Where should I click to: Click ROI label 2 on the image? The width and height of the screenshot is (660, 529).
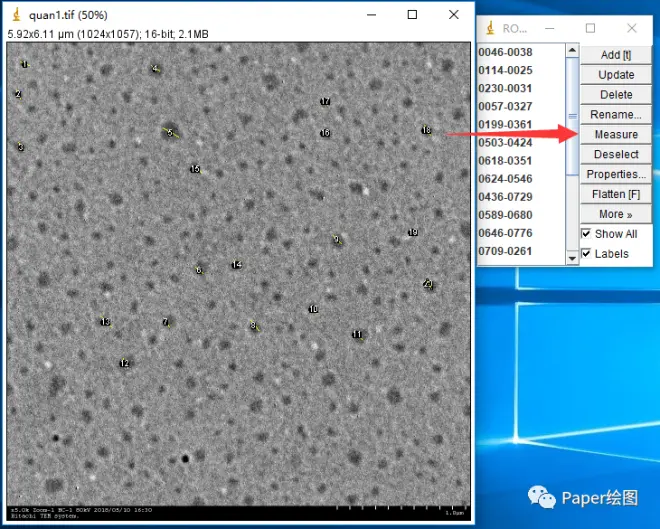pyautogui.click(x=18, y=94)
